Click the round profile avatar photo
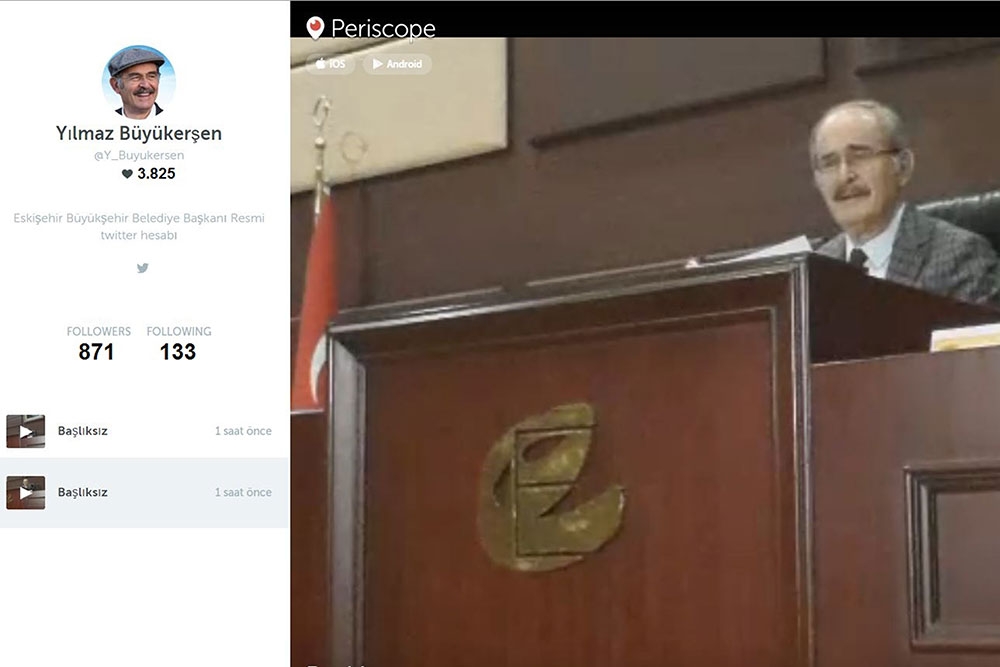The image size is (1000, 667). [x=138, y=82]
